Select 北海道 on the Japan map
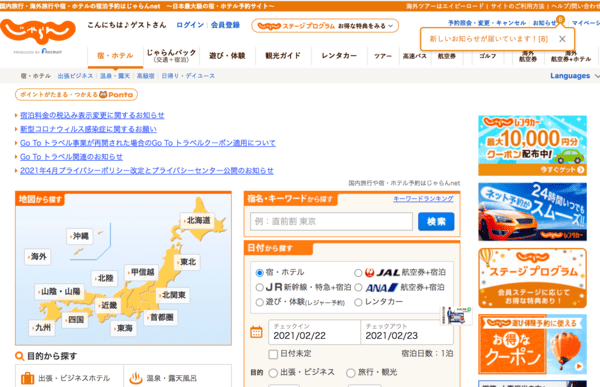Image resolution: width=600 pixels, height=387 pixels. tap(197, 220)
